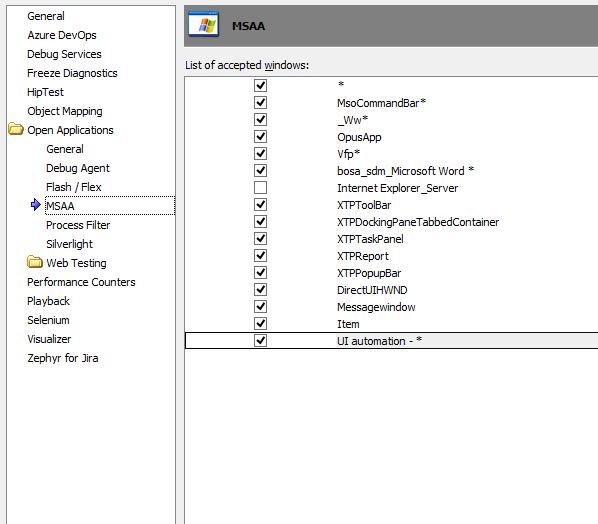Select the Selenium category
598x524 pixels.
coord(48,320)
